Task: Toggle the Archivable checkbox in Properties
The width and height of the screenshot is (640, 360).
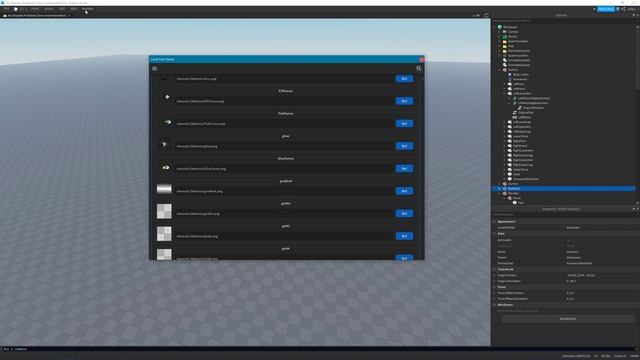Action: [x=569, y=240]
